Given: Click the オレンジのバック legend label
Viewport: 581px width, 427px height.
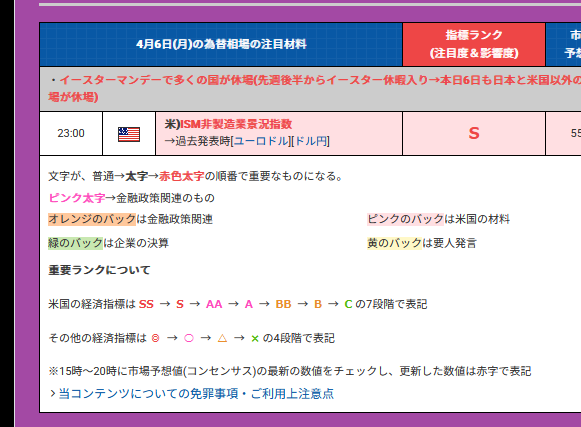Looking at the screenshot, I should [92, 219].
